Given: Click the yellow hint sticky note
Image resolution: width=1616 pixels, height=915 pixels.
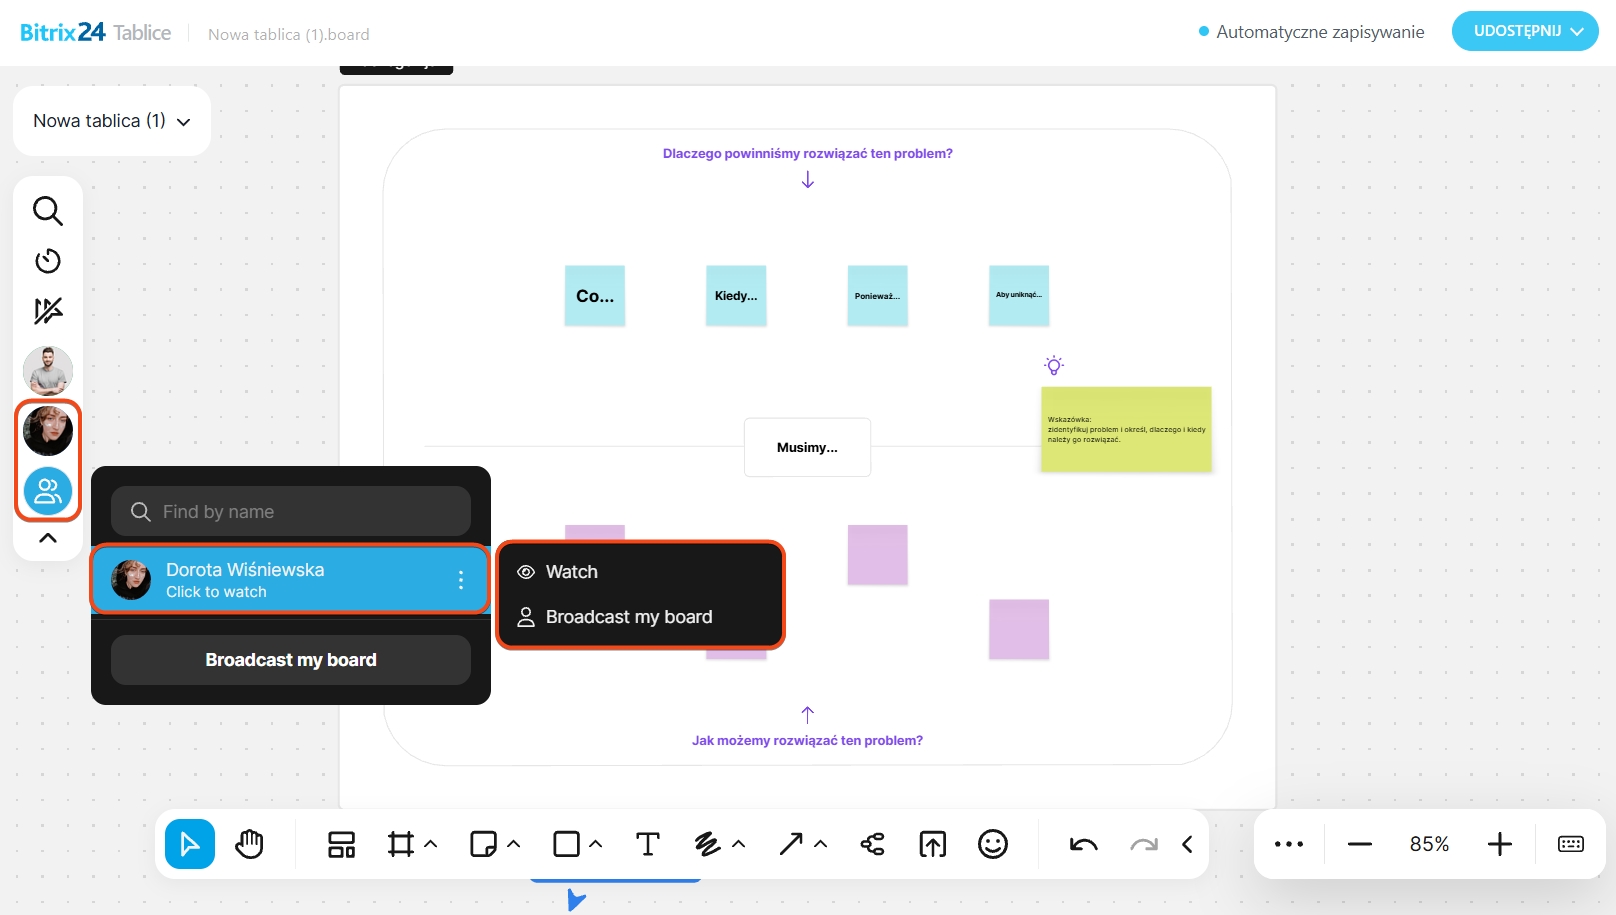Looking at the screenshot, I should click(x=1126, y=429).
